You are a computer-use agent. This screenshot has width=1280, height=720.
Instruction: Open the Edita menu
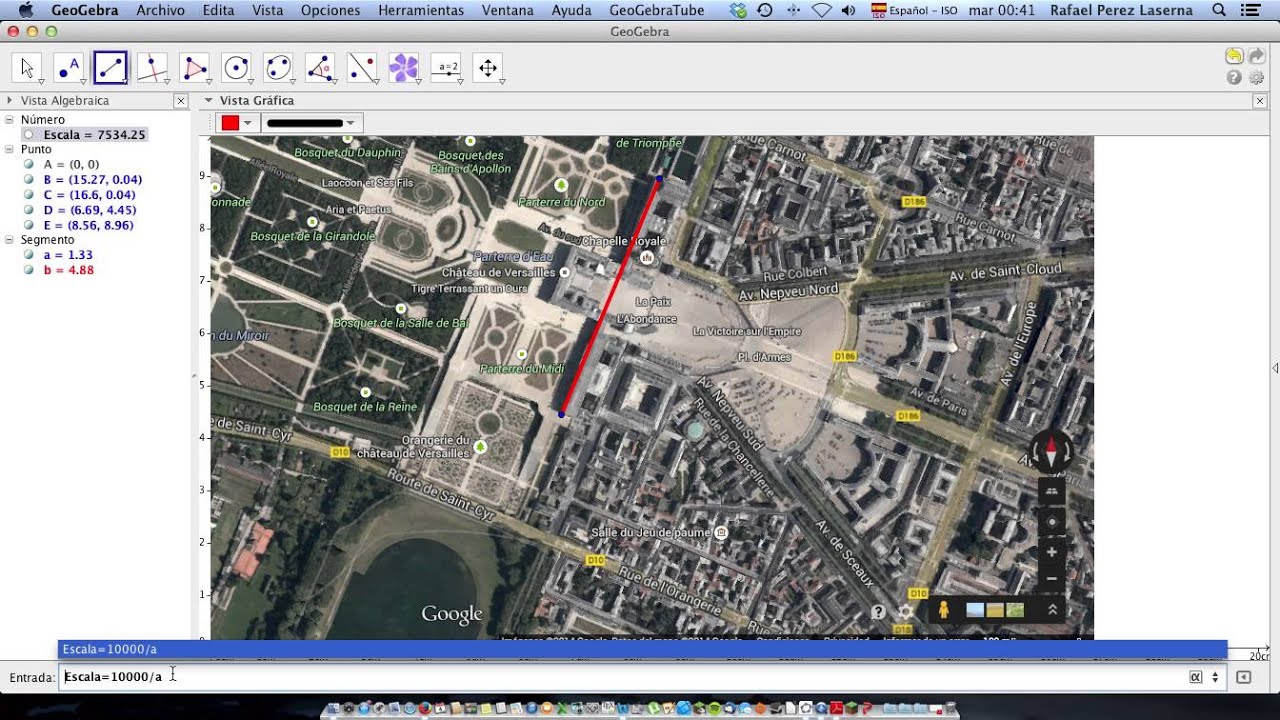click(x=218, y=10)
